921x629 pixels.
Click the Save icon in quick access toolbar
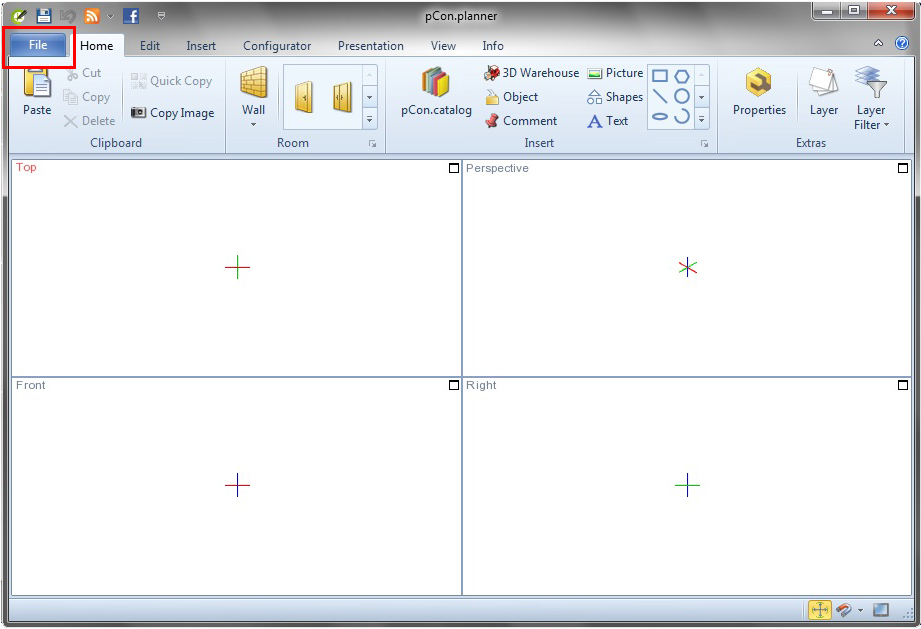[x=43, y=16]
